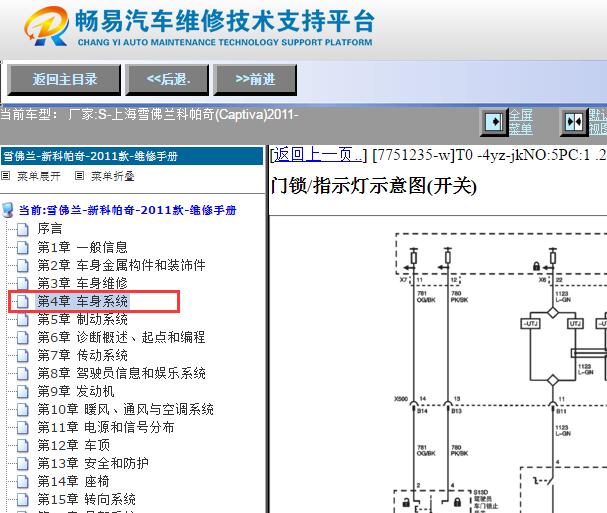This screenshot has height=513, width=607.
Task: Collapse all menus via 菜单折叠
Action: tap(113, 176)
